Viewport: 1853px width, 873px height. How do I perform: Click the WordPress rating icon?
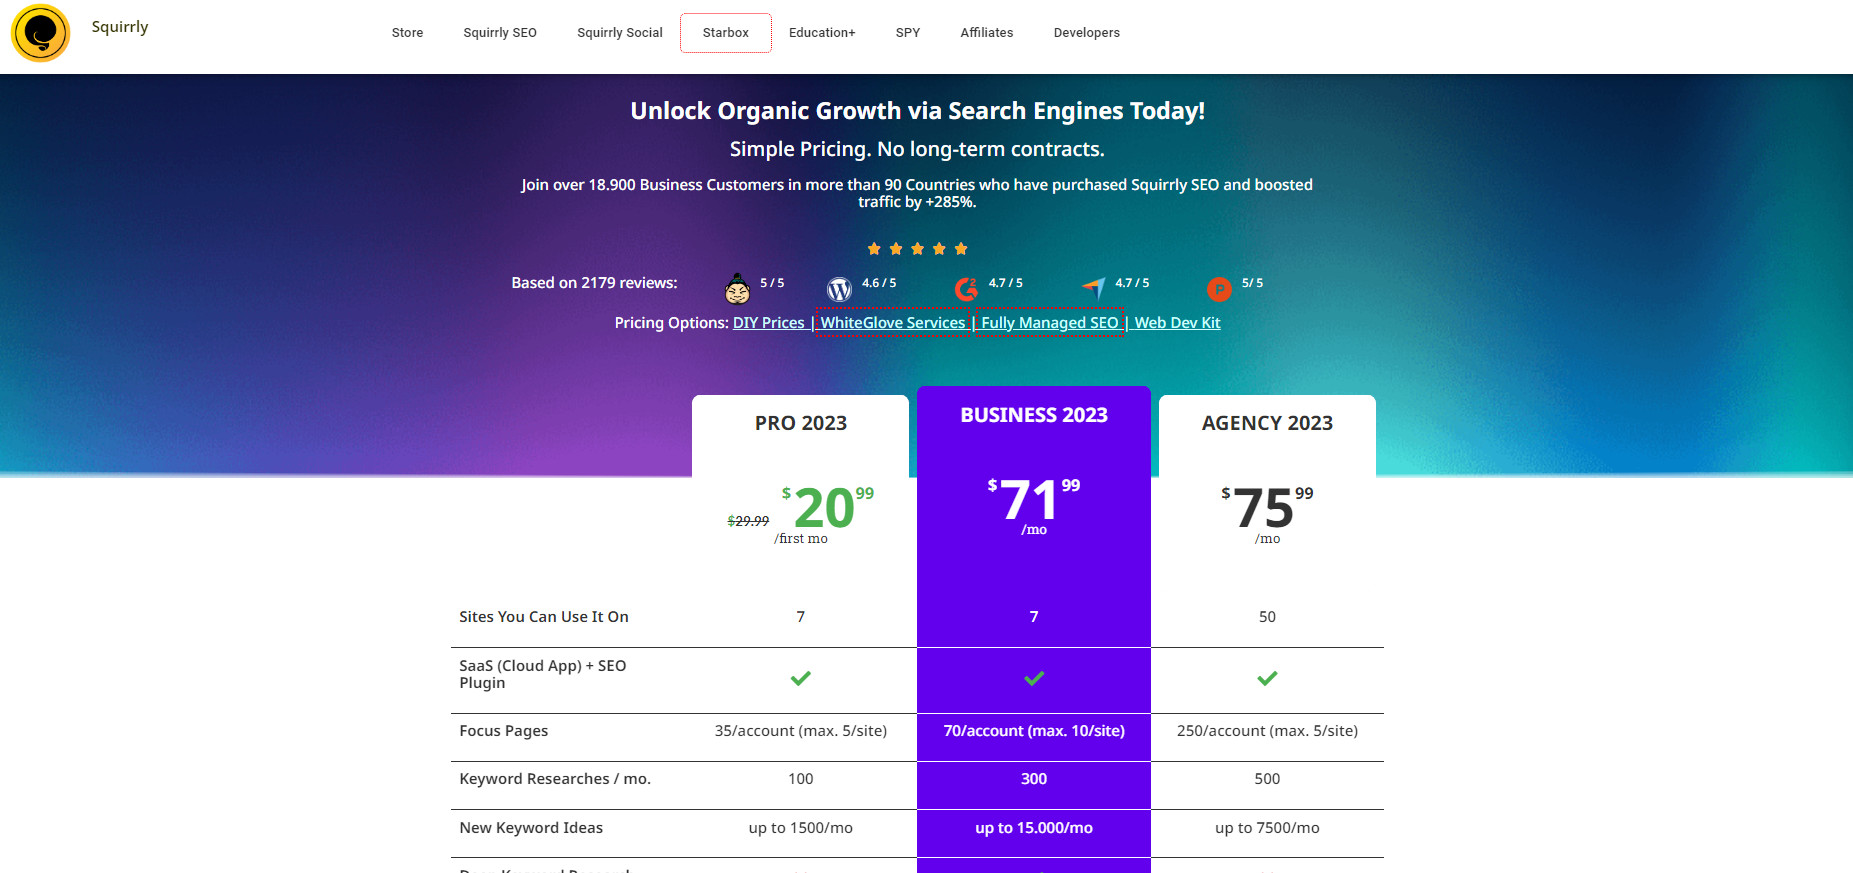(840, 289)
